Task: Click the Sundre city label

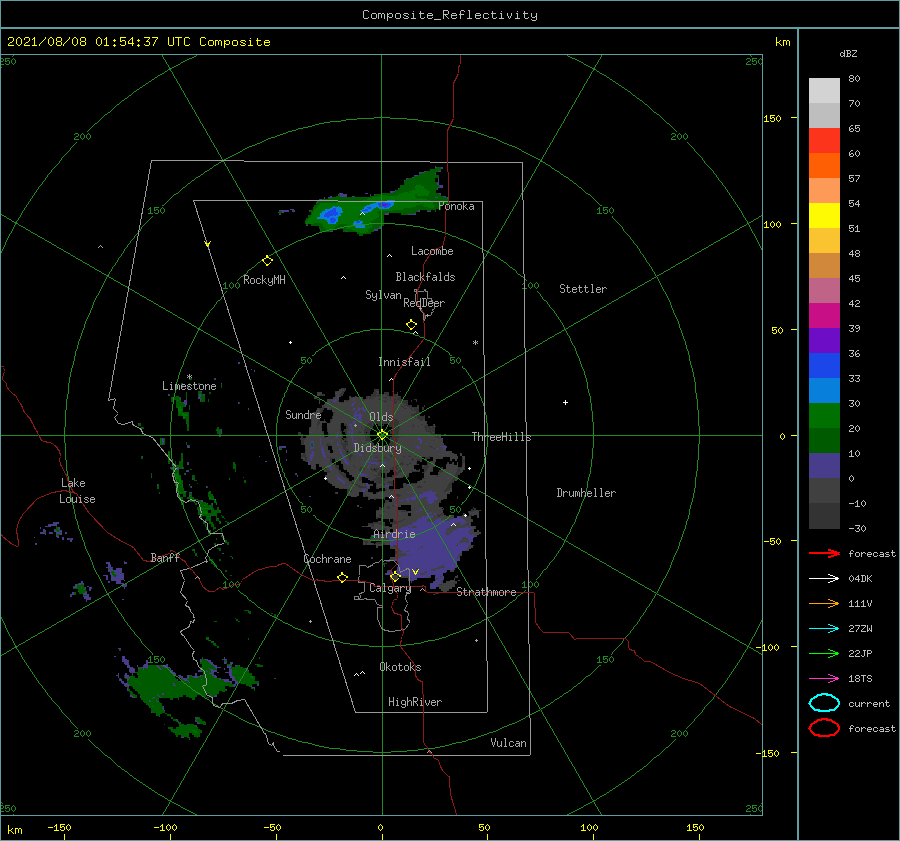Action: point(303,414)
